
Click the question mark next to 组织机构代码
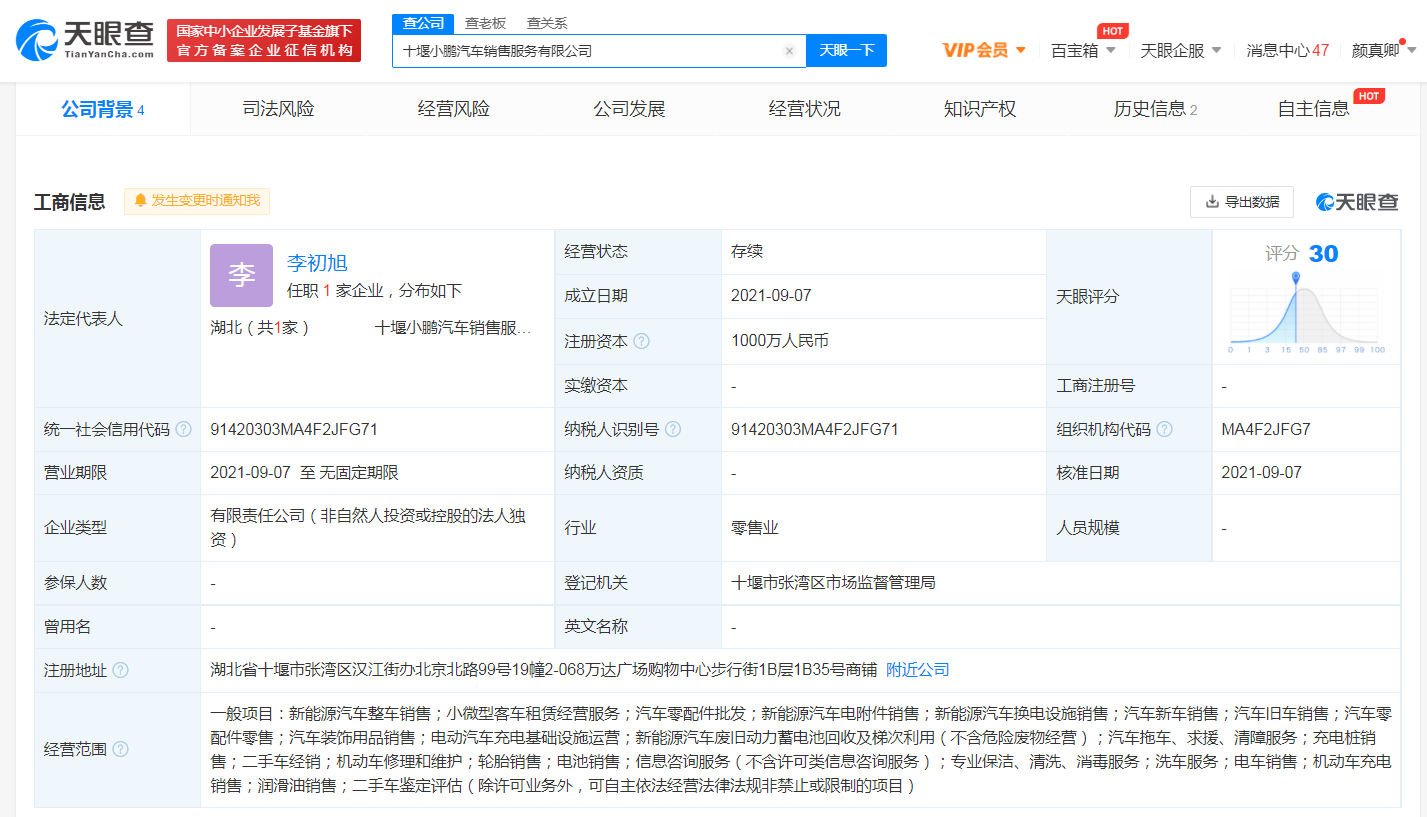coord(1164,429)
